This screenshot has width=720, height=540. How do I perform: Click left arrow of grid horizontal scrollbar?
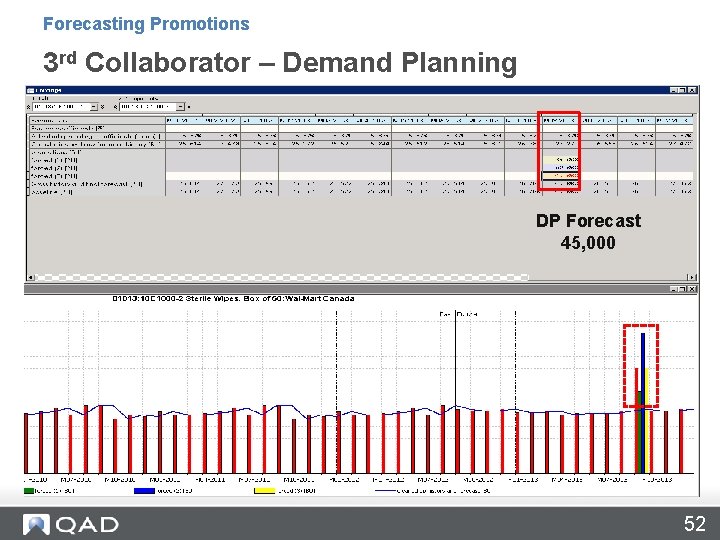[31, 277]
